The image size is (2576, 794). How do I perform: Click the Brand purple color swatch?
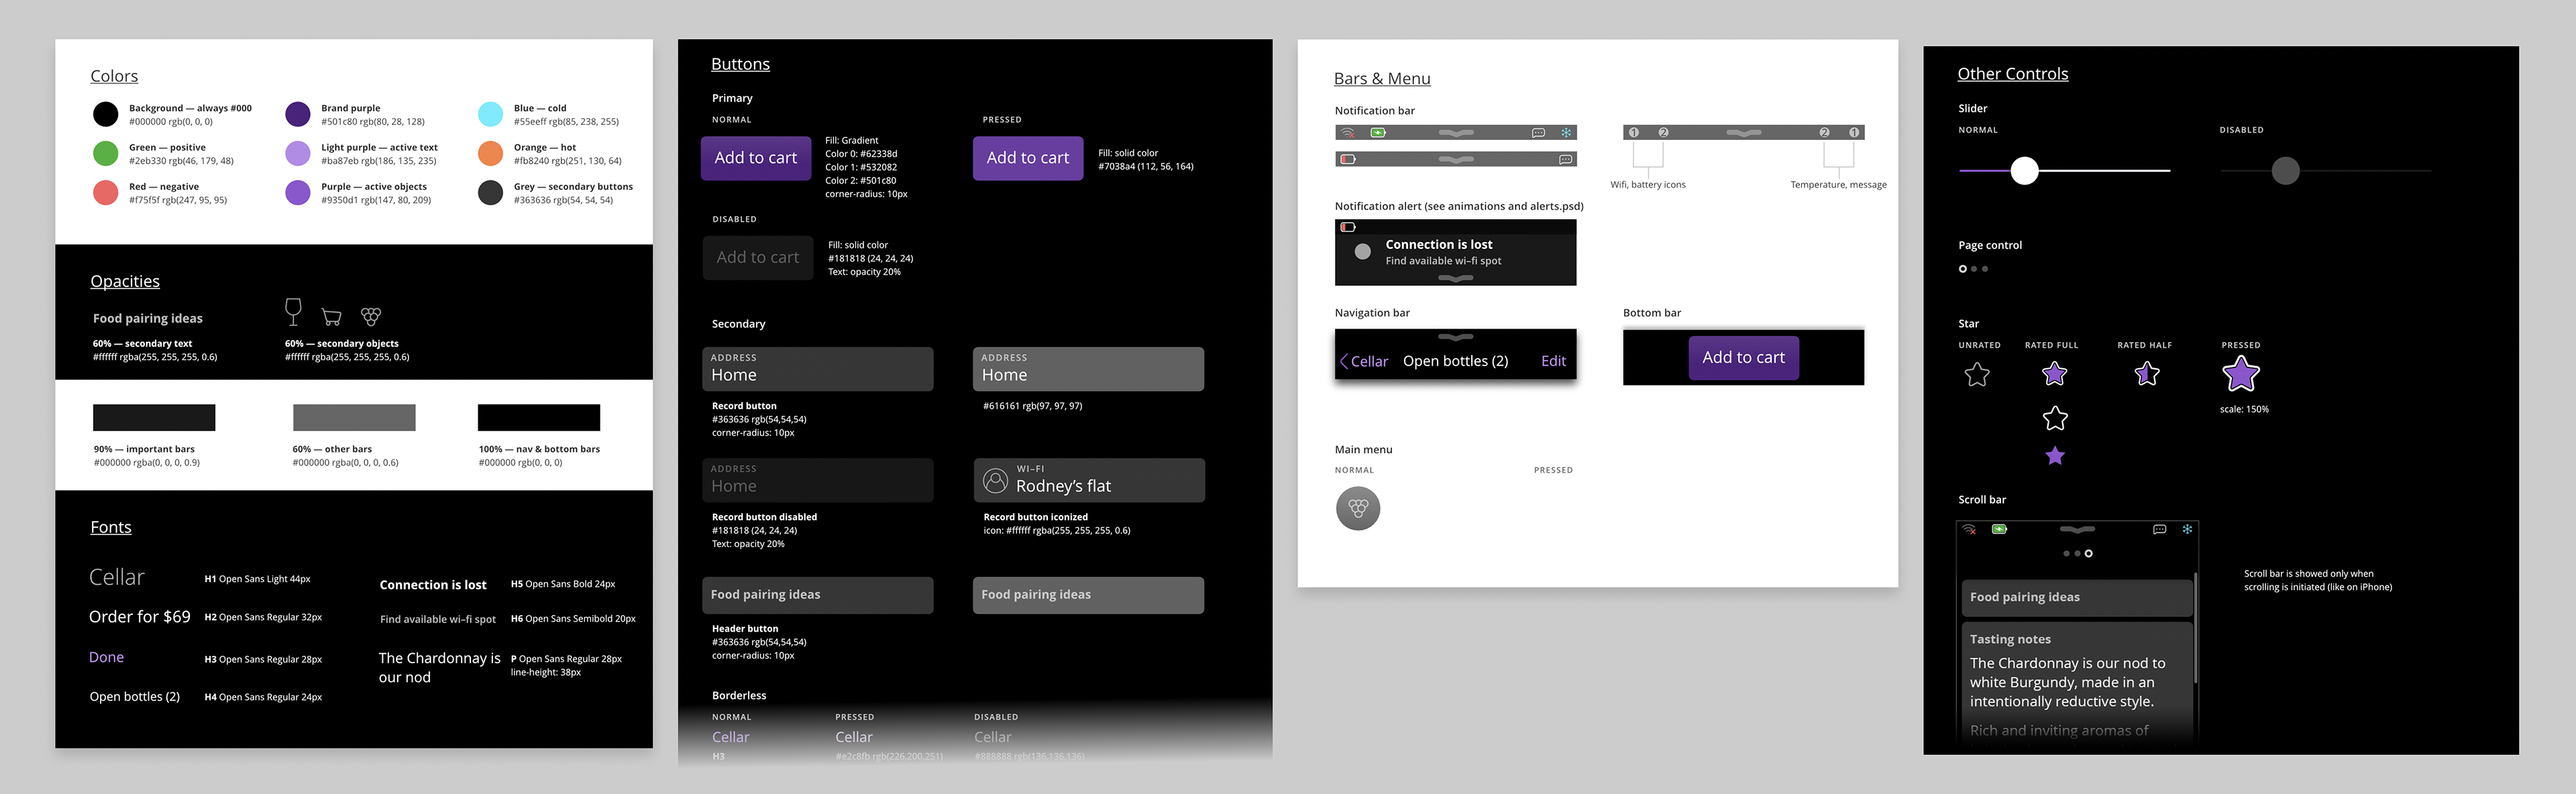298,114
